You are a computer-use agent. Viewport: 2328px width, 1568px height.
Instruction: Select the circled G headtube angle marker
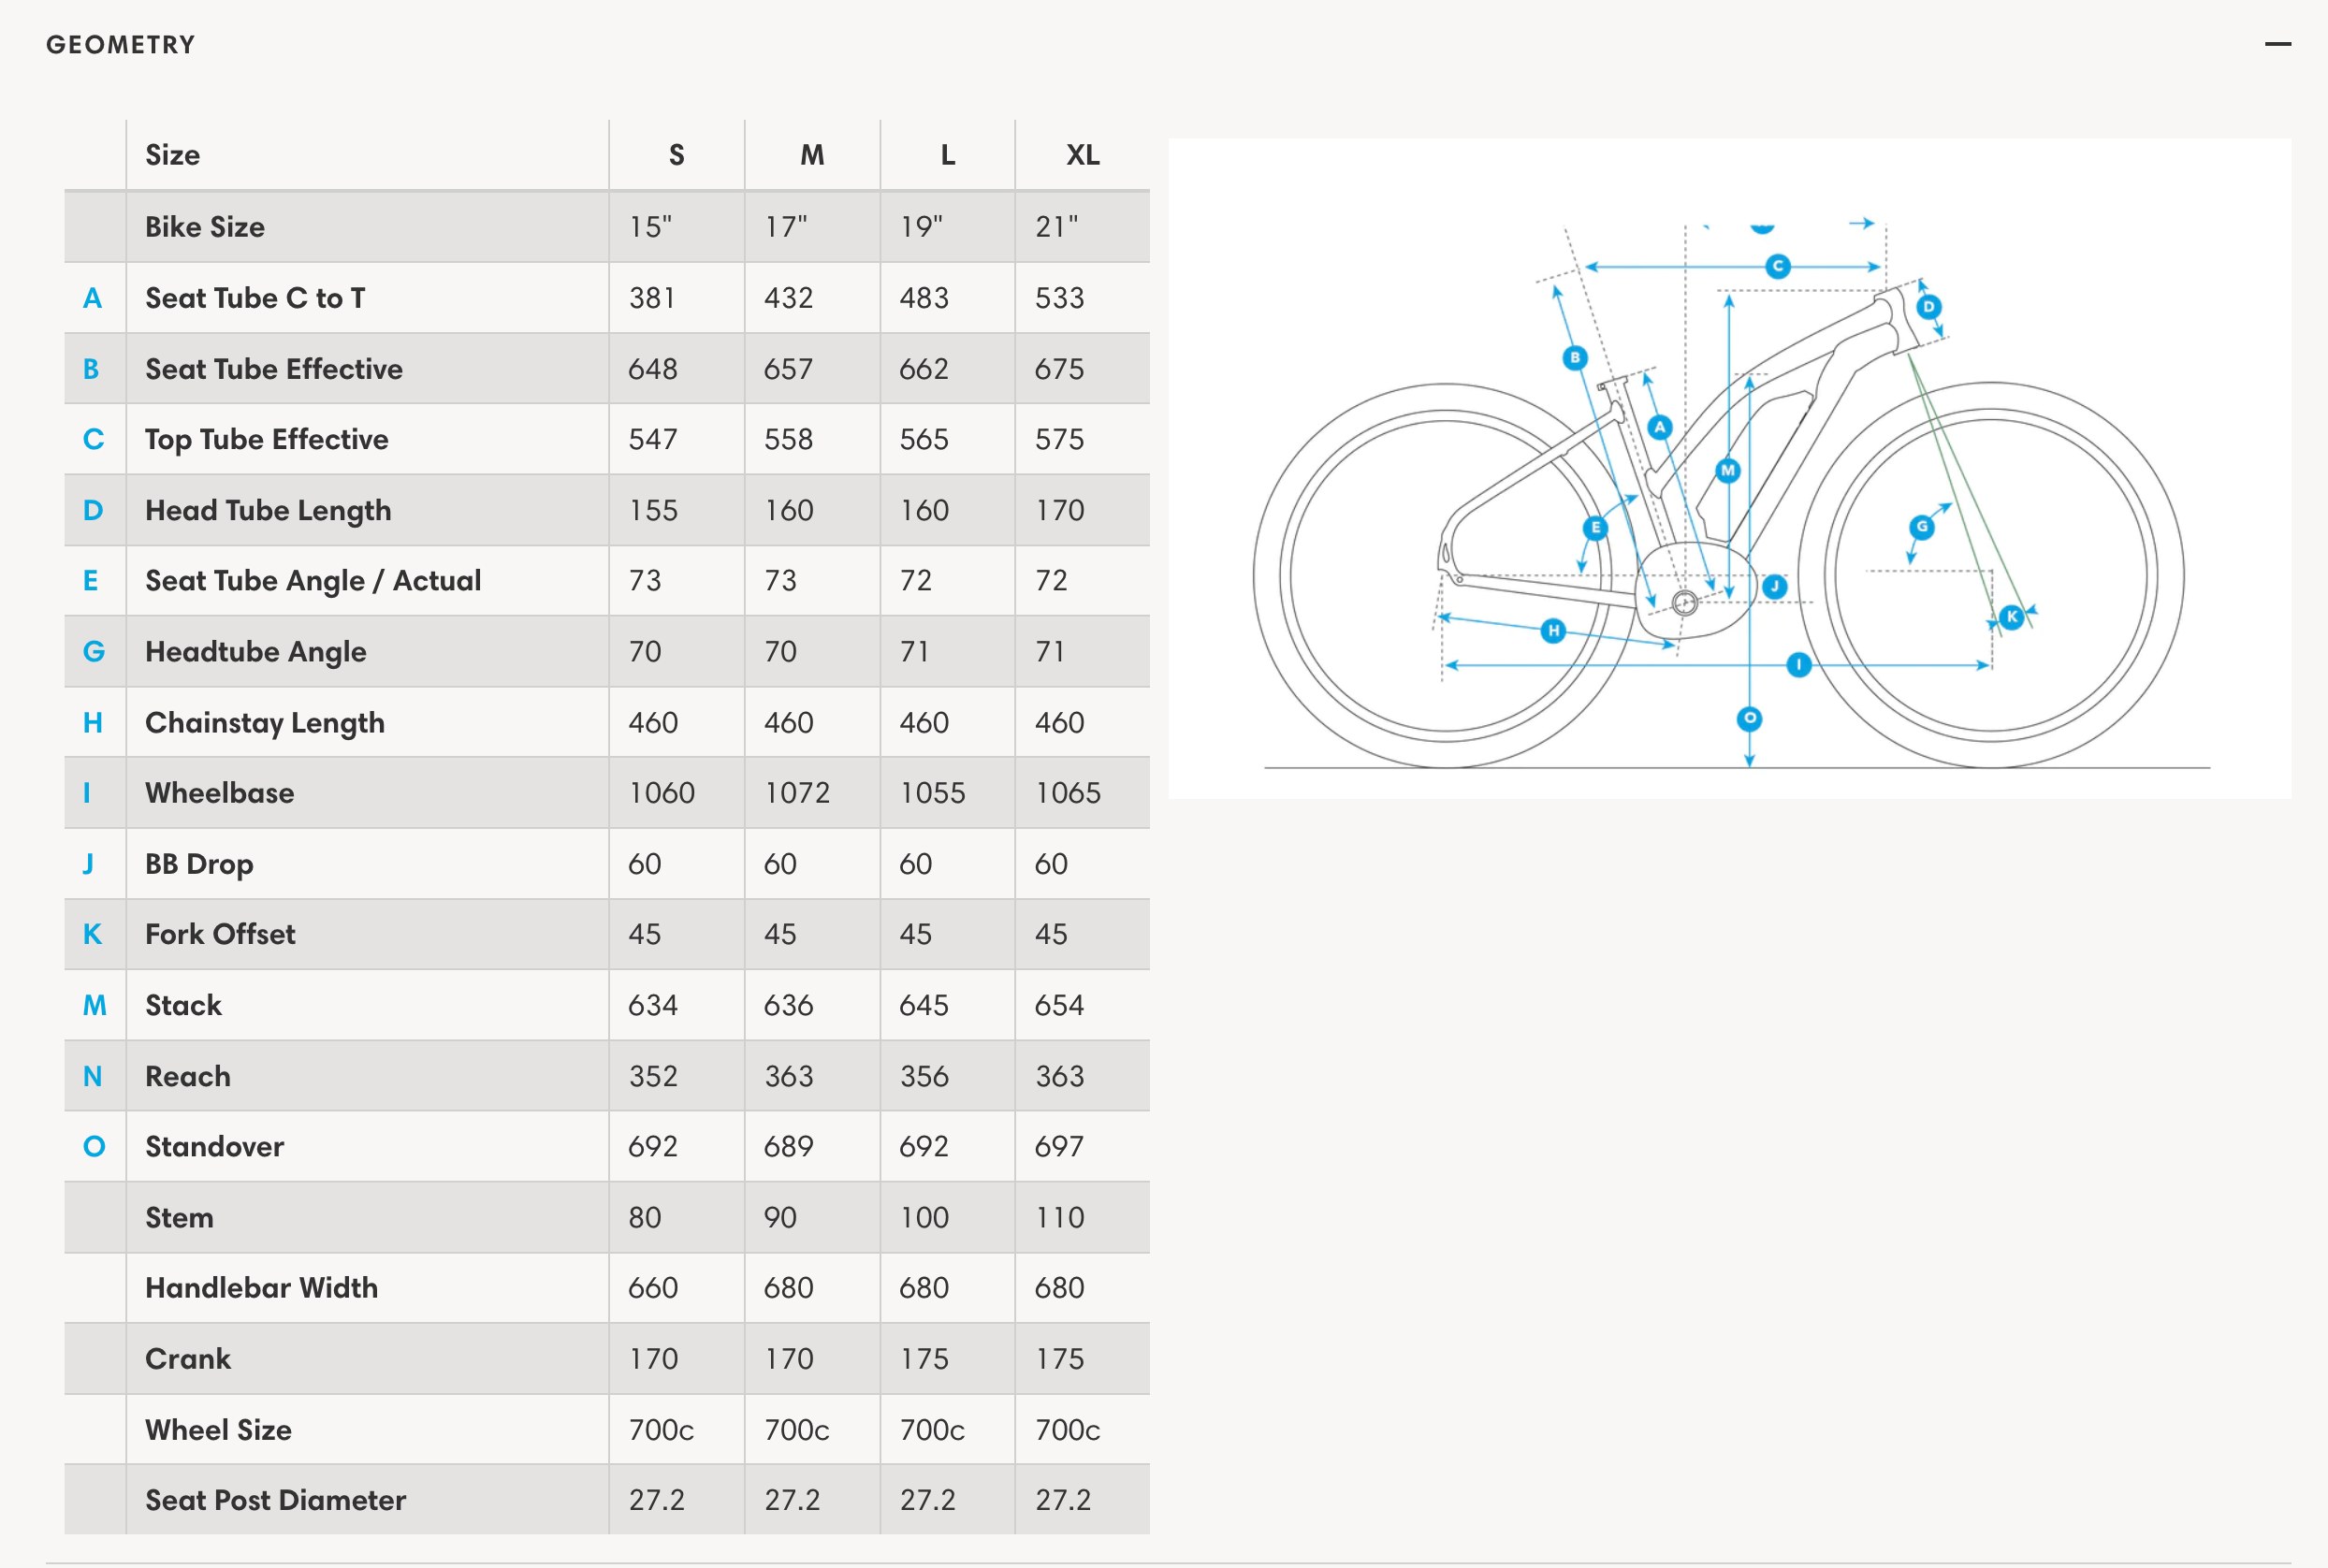1921,527
